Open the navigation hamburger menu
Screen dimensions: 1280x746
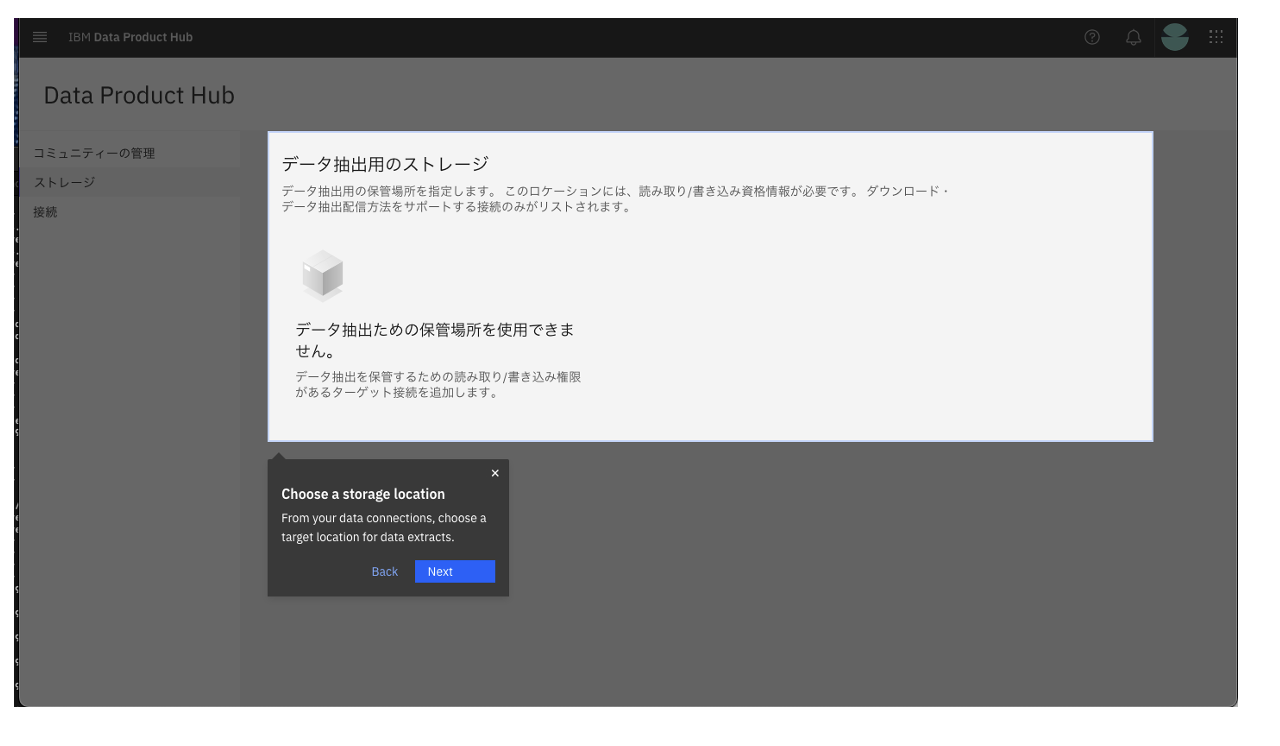39,37
